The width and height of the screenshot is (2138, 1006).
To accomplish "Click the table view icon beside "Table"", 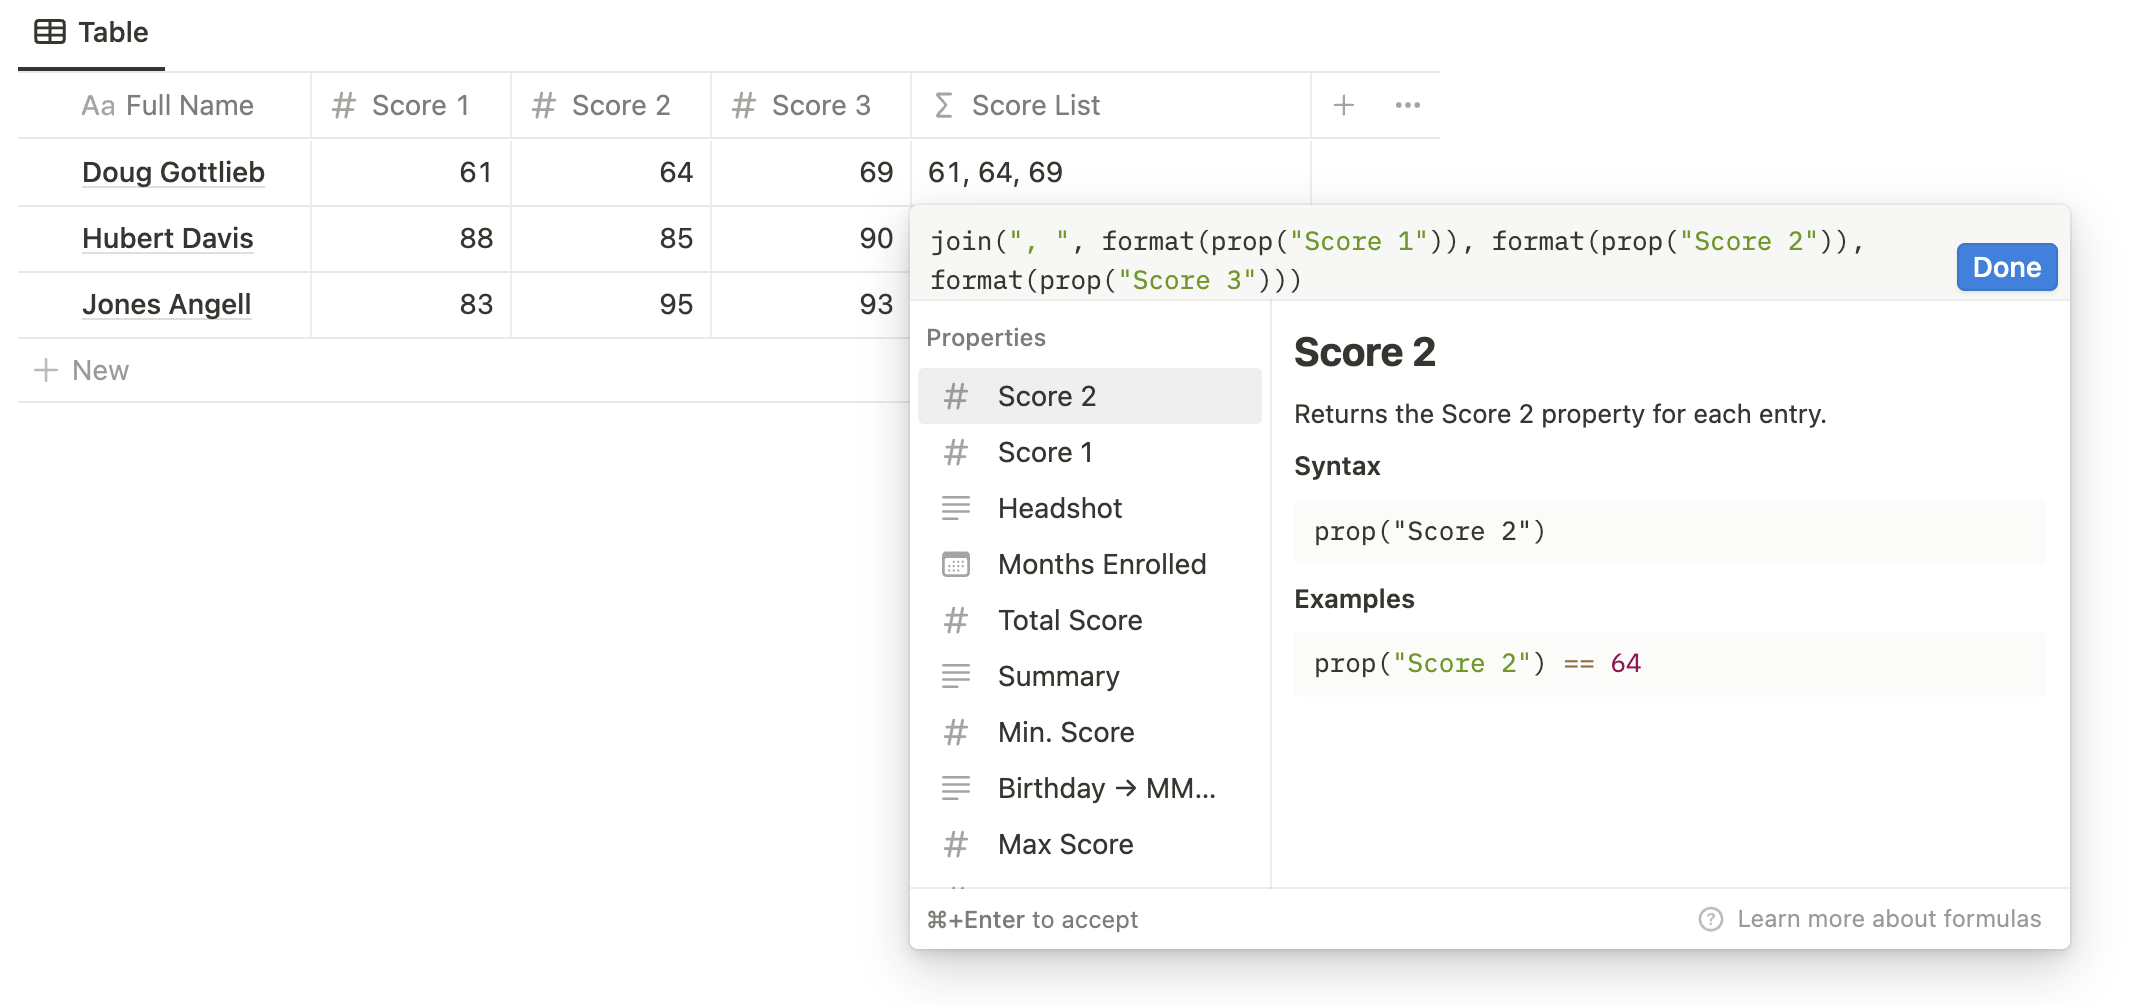I will tap(50, 31).
